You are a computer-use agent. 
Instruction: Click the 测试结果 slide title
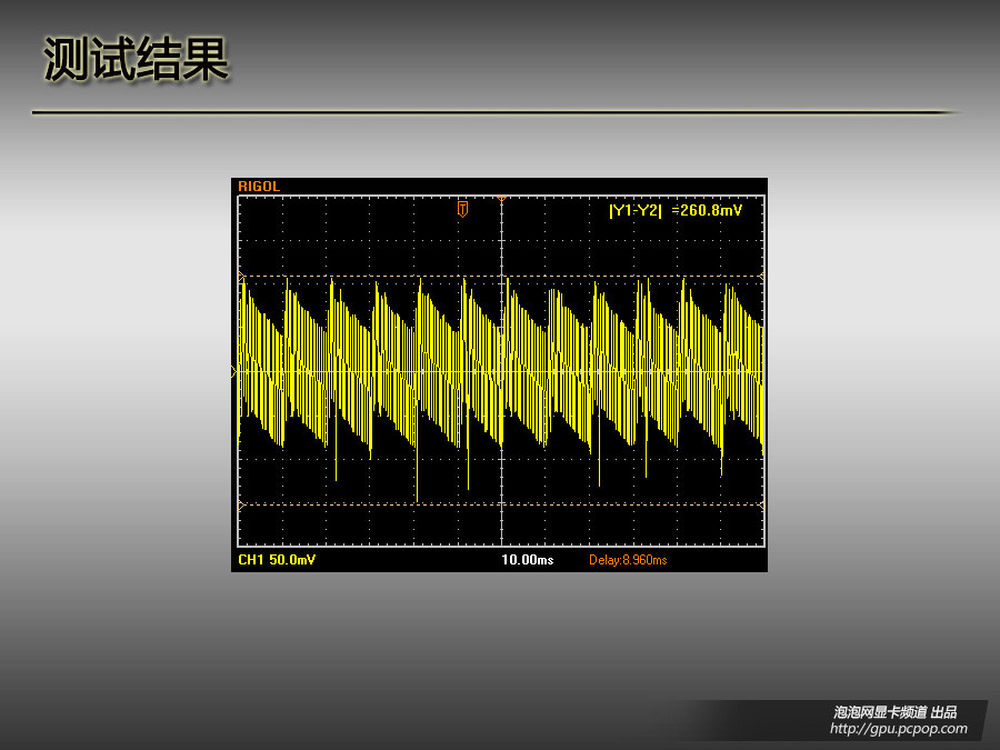pyautogui.click(x=136, y=59)
